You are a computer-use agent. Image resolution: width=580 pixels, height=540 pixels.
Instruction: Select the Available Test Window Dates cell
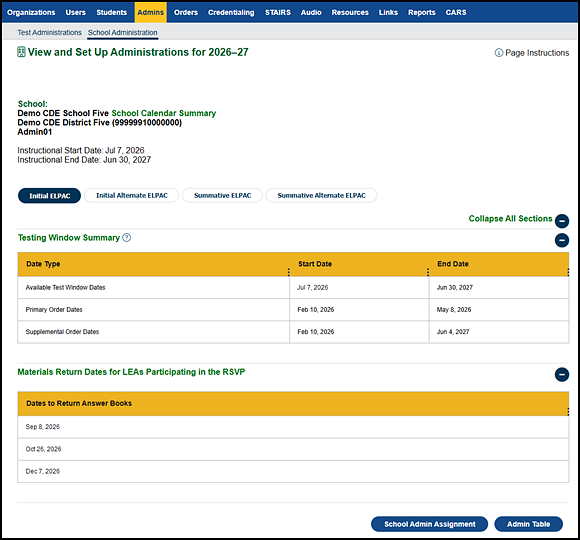(154, 287)
